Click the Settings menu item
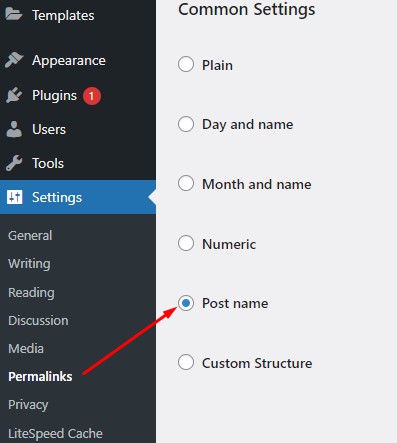397x443 pixels. pos(78,197)
